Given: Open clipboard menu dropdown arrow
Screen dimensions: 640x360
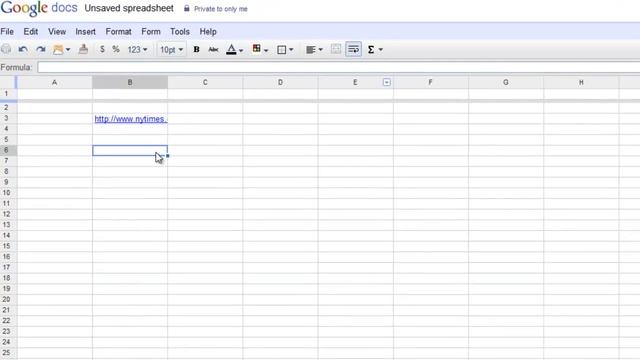Looking at the screenshot, I should coord(68,50).
